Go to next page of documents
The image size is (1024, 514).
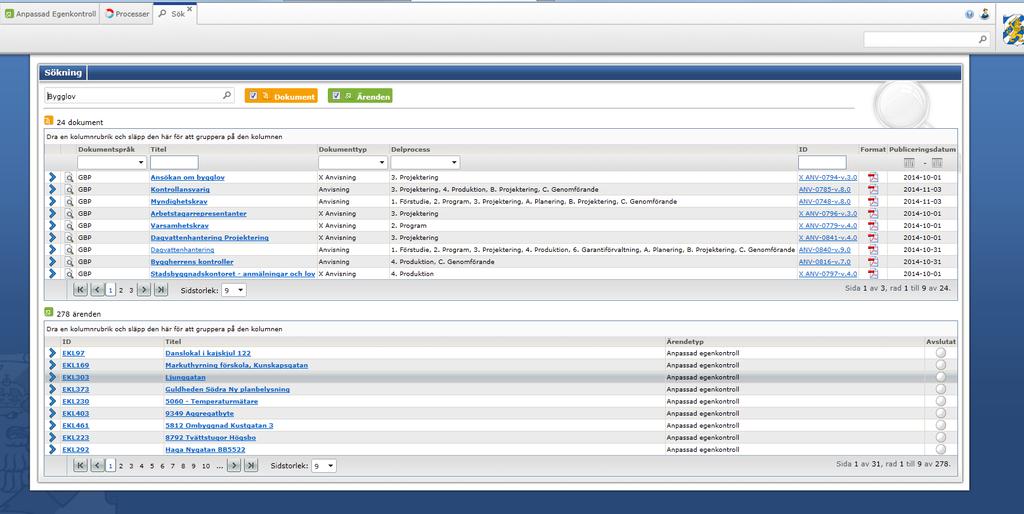click(144, 289)
